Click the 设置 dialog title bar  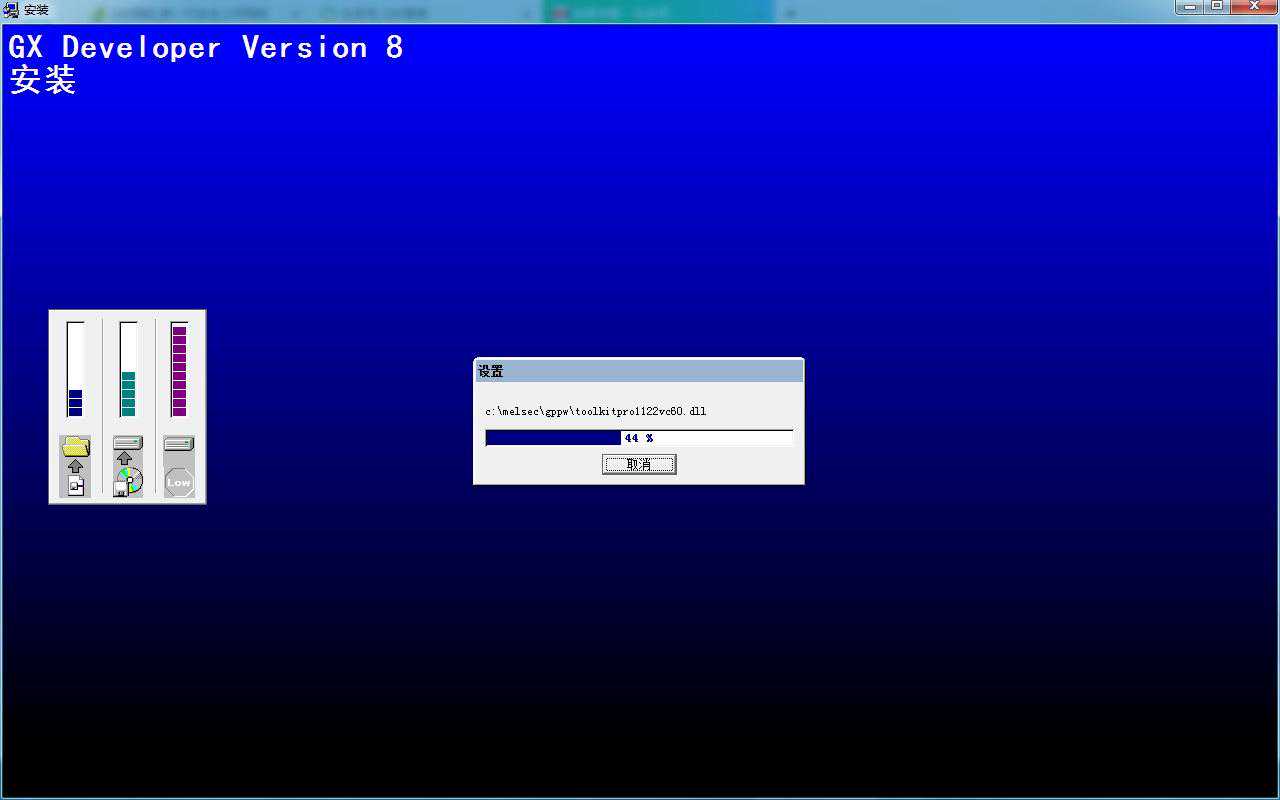(x=638, y=371)
